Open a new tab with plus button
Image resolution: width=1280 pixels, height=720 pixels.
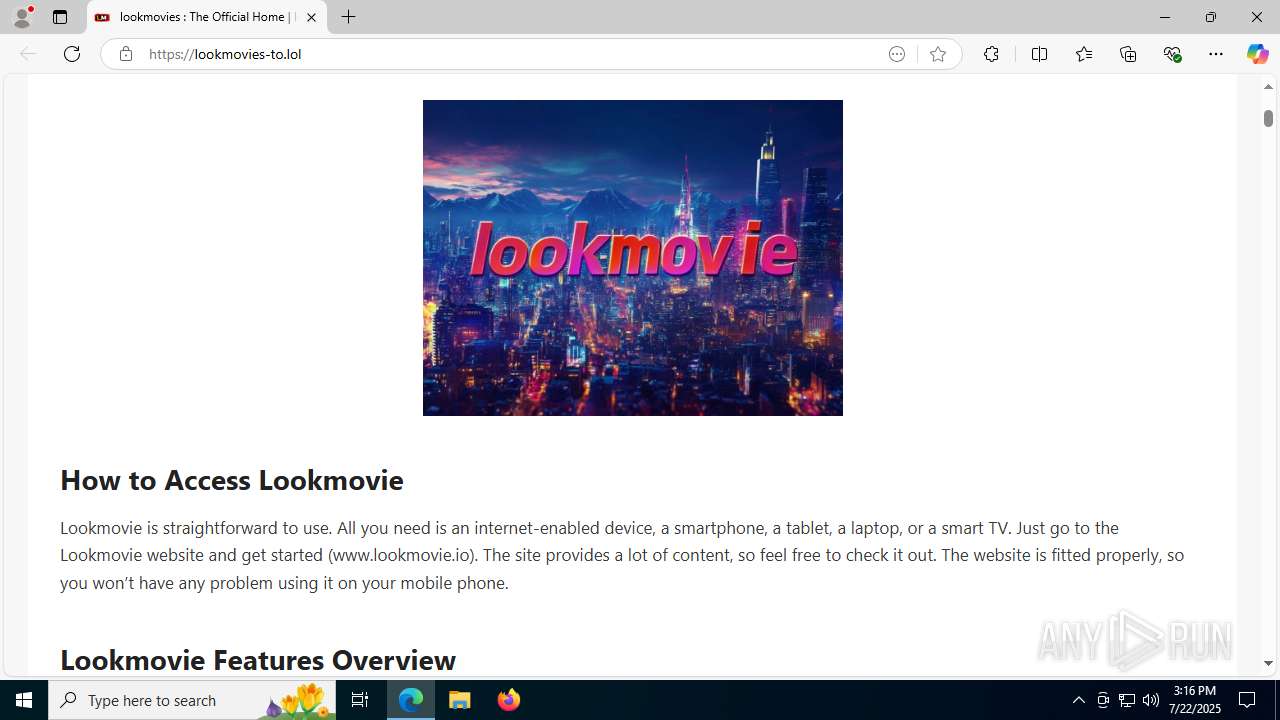348,17
